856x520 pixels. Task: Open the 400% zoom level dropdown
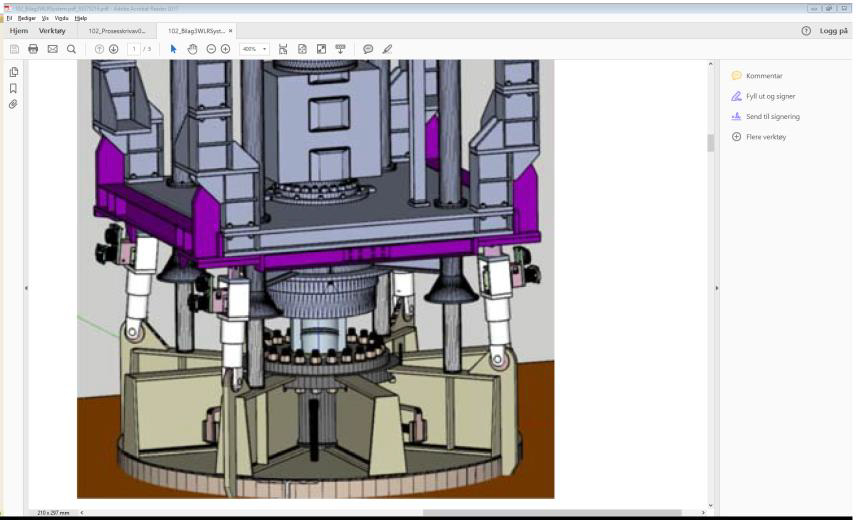pos(265,49)
